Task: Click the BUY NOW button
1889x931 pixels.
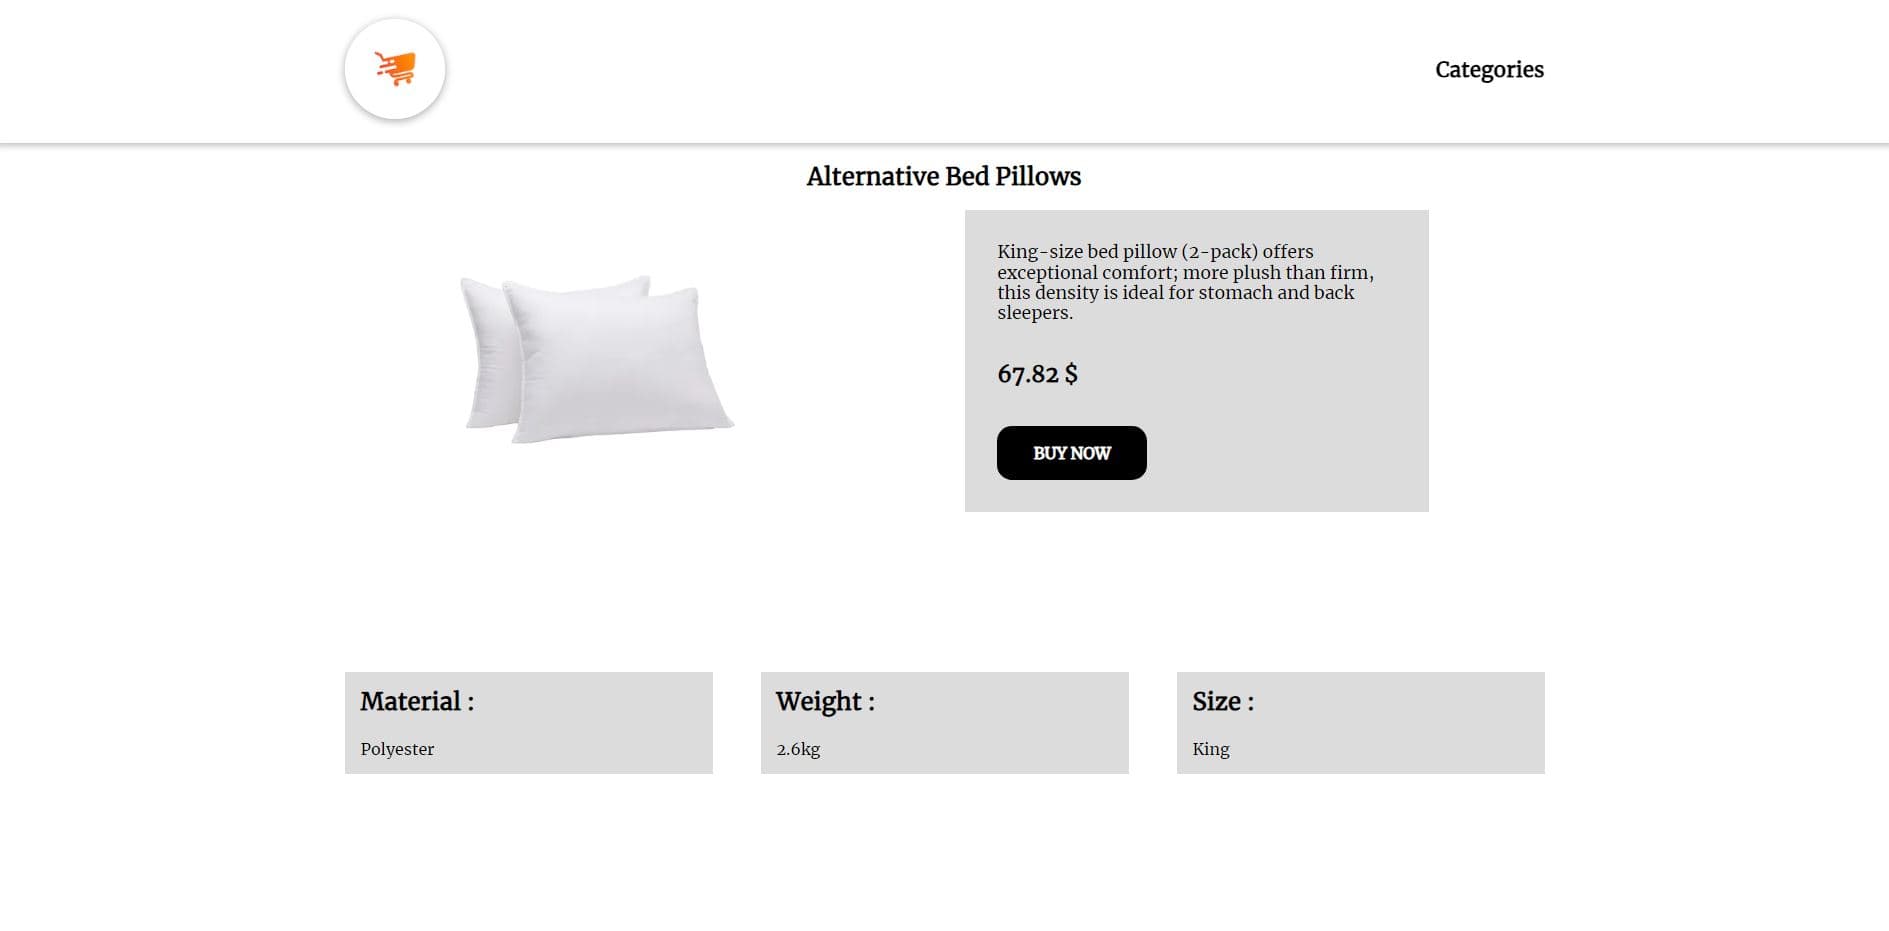Action: pyautogui.click(x=1071, y=452)
